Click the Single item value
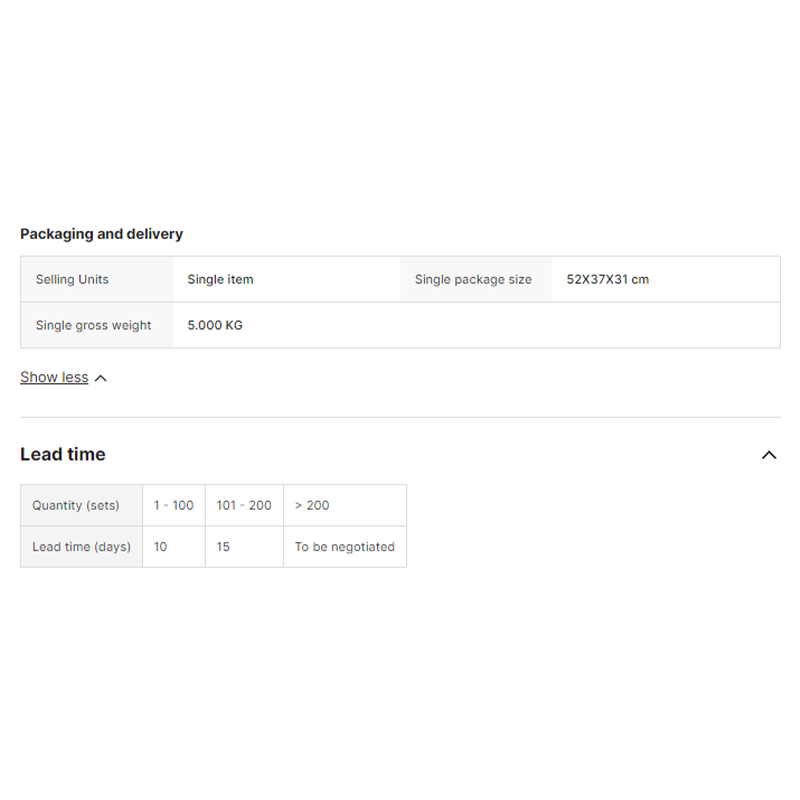The height and width of the screenshot is (800, 800). tap(220, 279)
